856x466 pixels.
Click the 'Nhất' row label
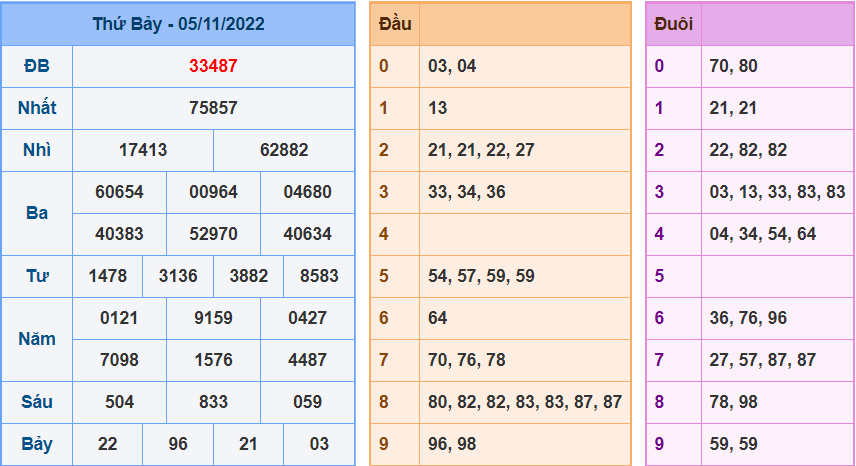coord(37,108)
